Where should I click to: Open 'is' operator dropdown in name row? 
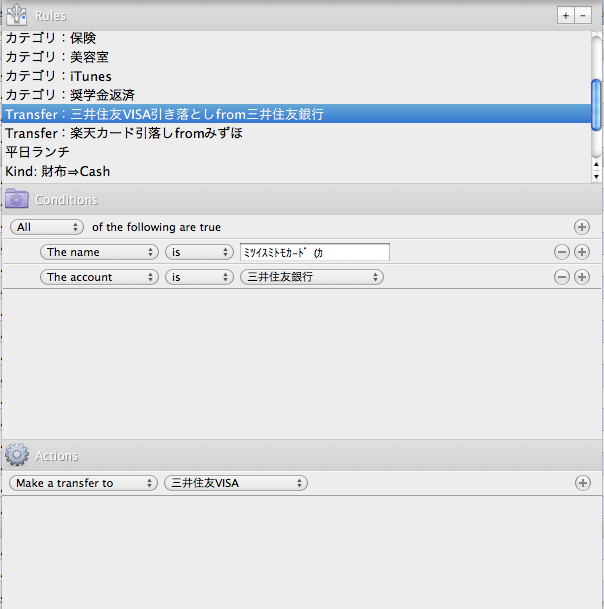pos(199,252)
